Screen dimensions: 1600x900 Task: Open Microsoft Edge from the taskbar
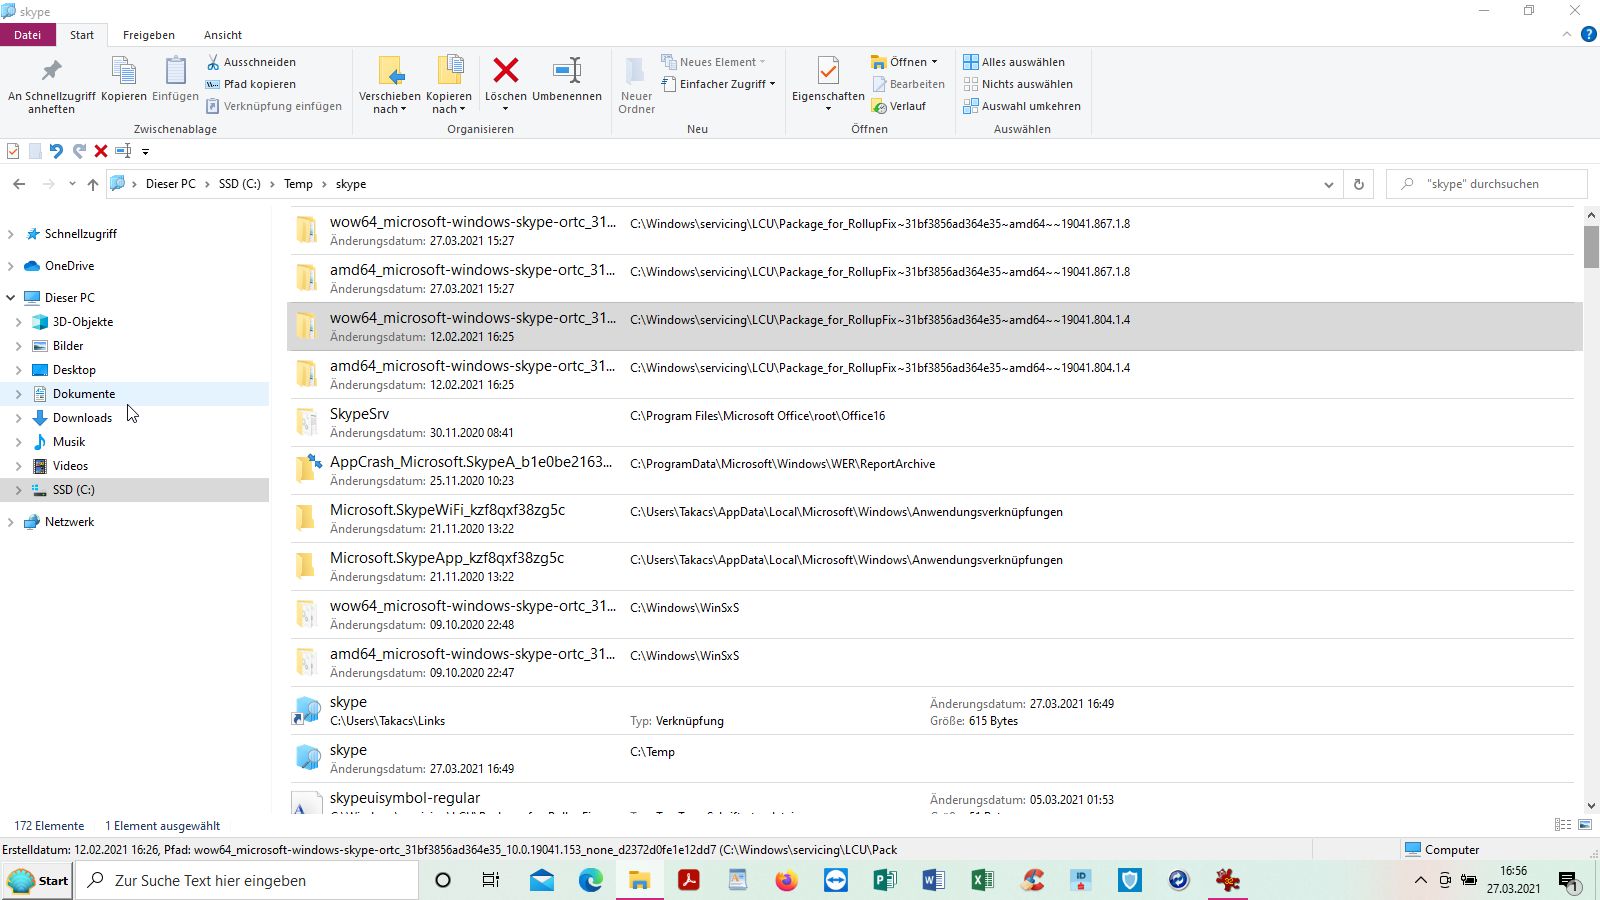pos(591,881)
